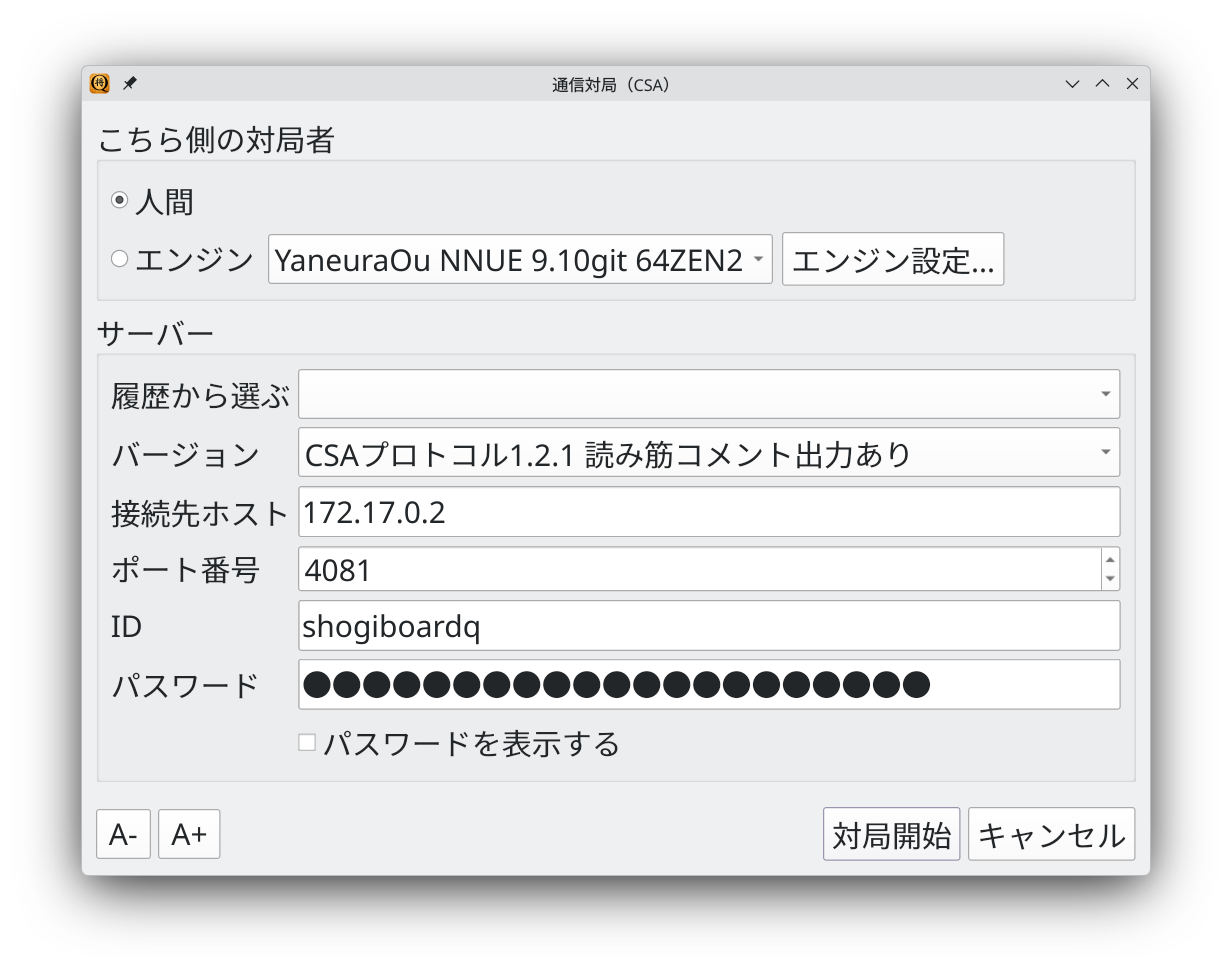This screenshot has height=972, width=1231.
Task: Click the pin icon in the title bar
Action: tap(129, 84)
